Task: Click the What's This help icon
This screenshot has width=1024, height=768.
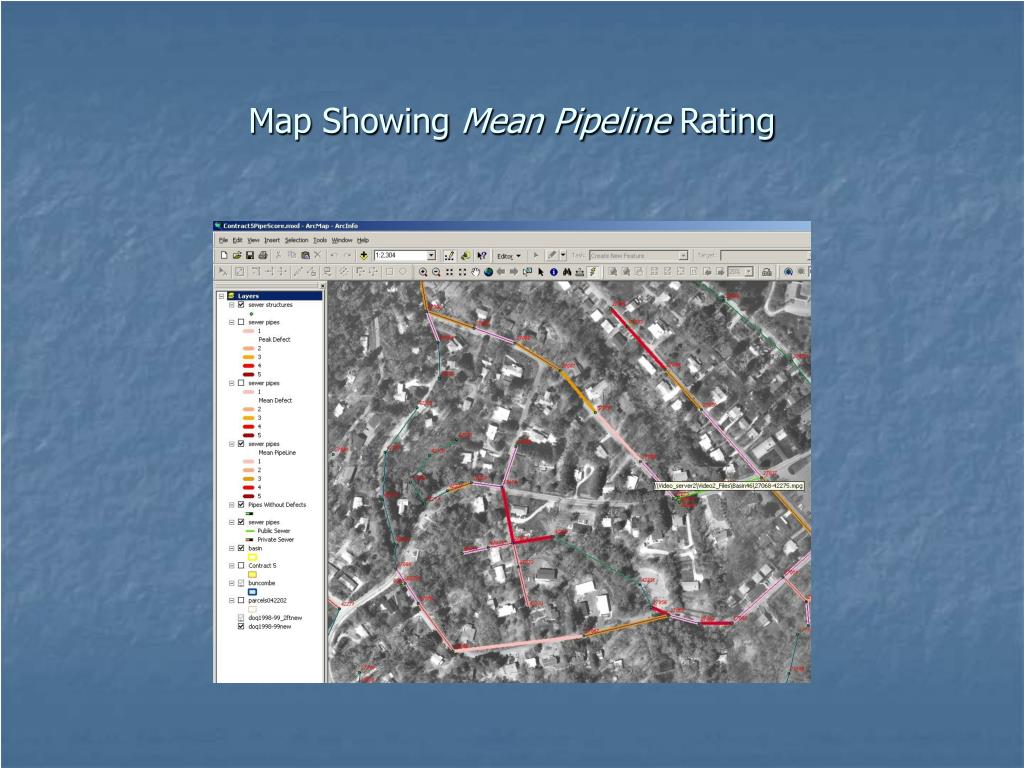Action: (481, 255)
